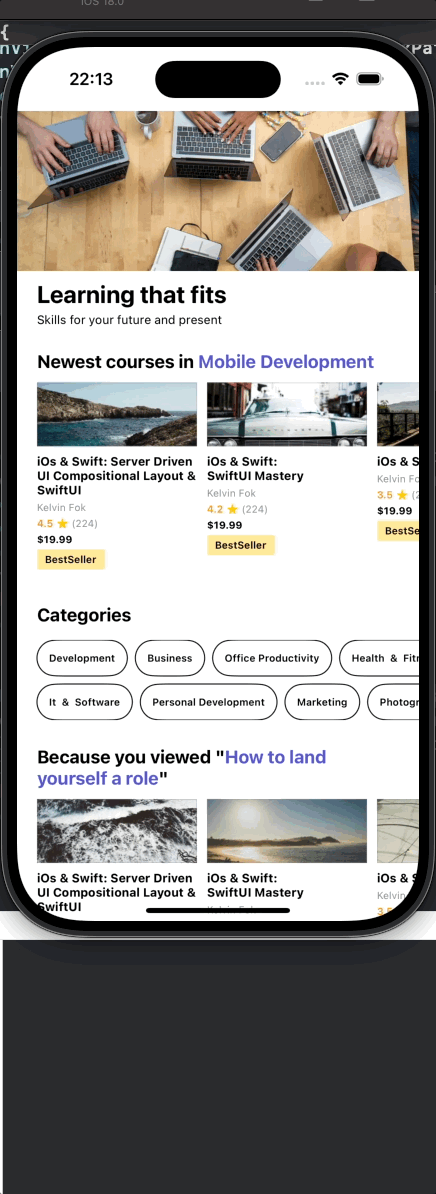Viewport: 436px width, 1194px height.
Task: Click the 'Learning that fits' headline
Action: [x=132, y=295]
